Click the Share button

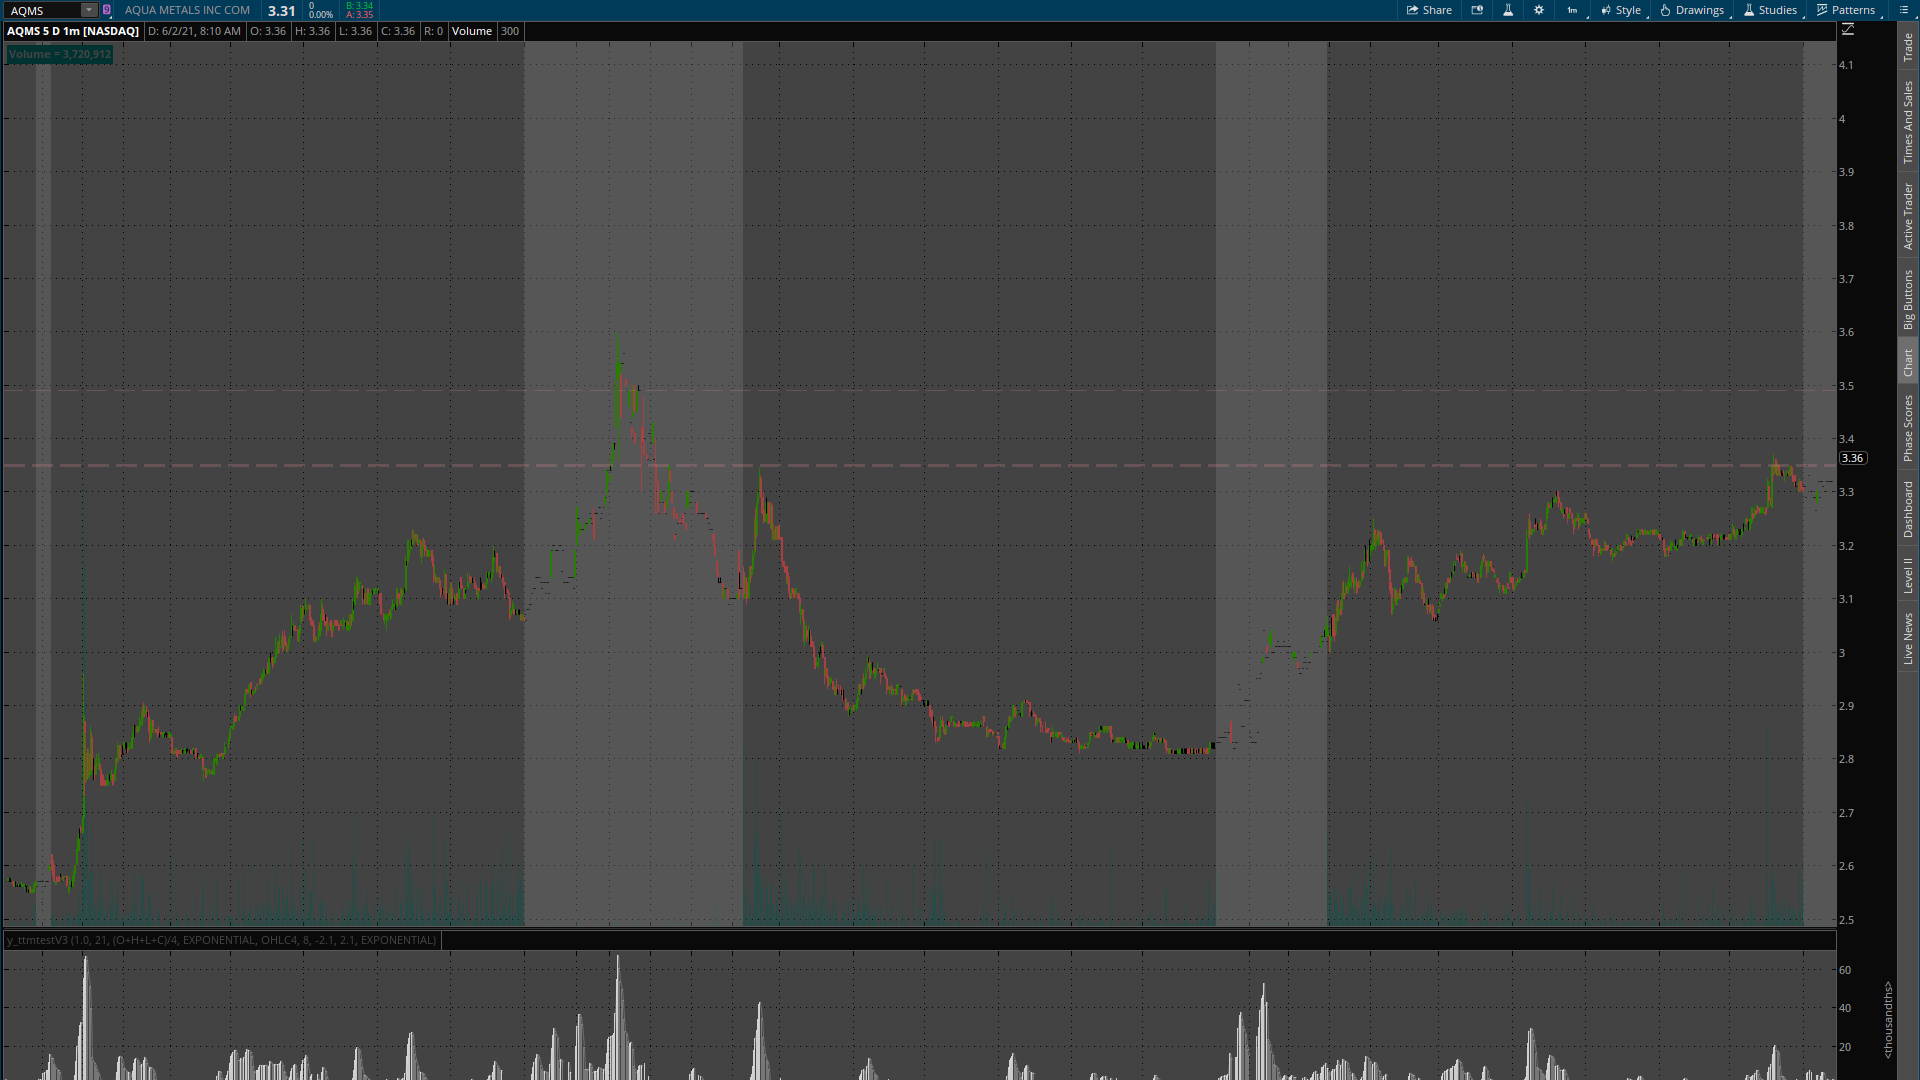pyautogui.click(x=1429, y=10)
